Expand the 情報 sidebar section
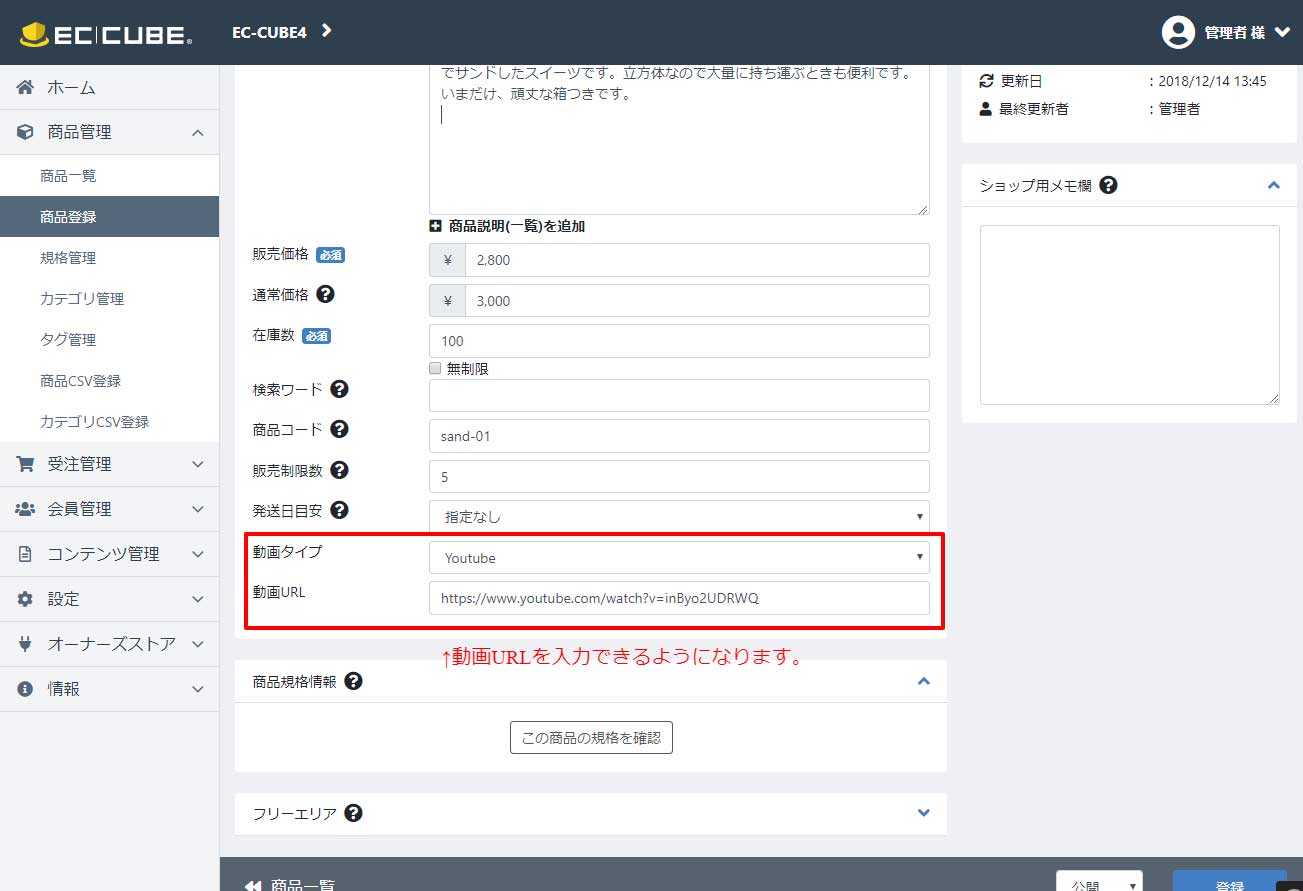 click(198, 689)
